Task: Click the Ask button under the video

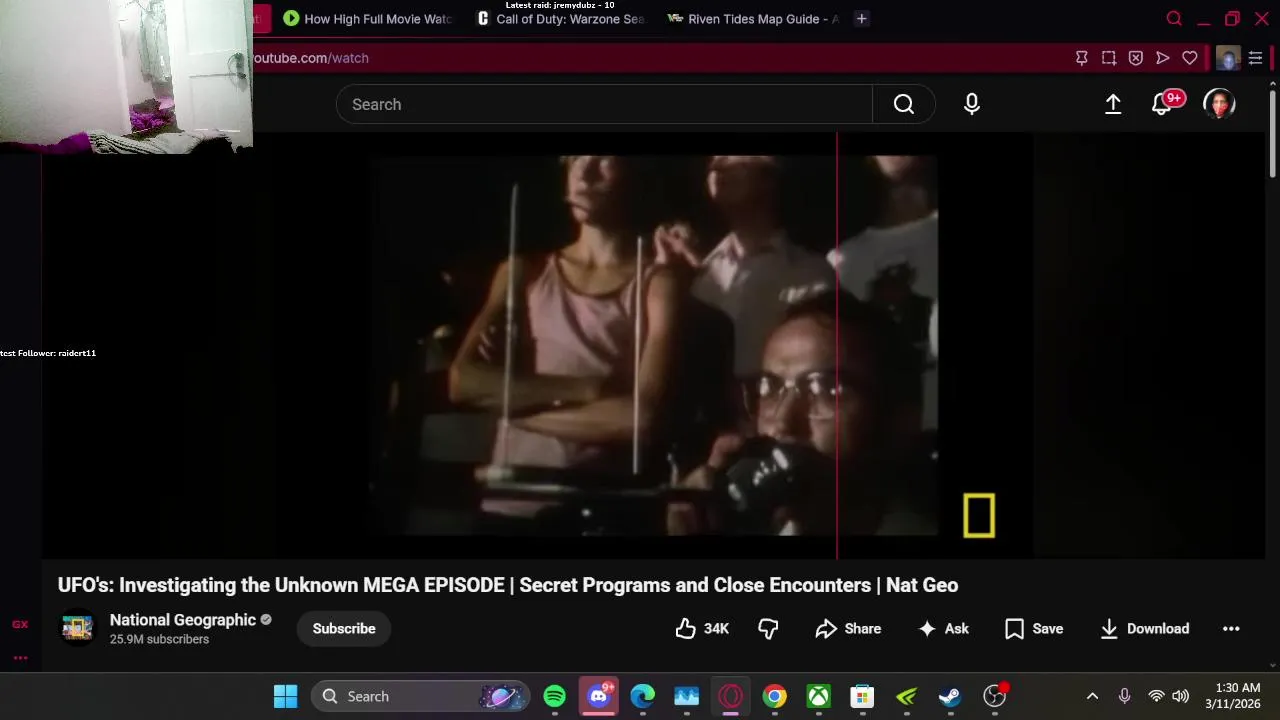Action: (944, 628)
